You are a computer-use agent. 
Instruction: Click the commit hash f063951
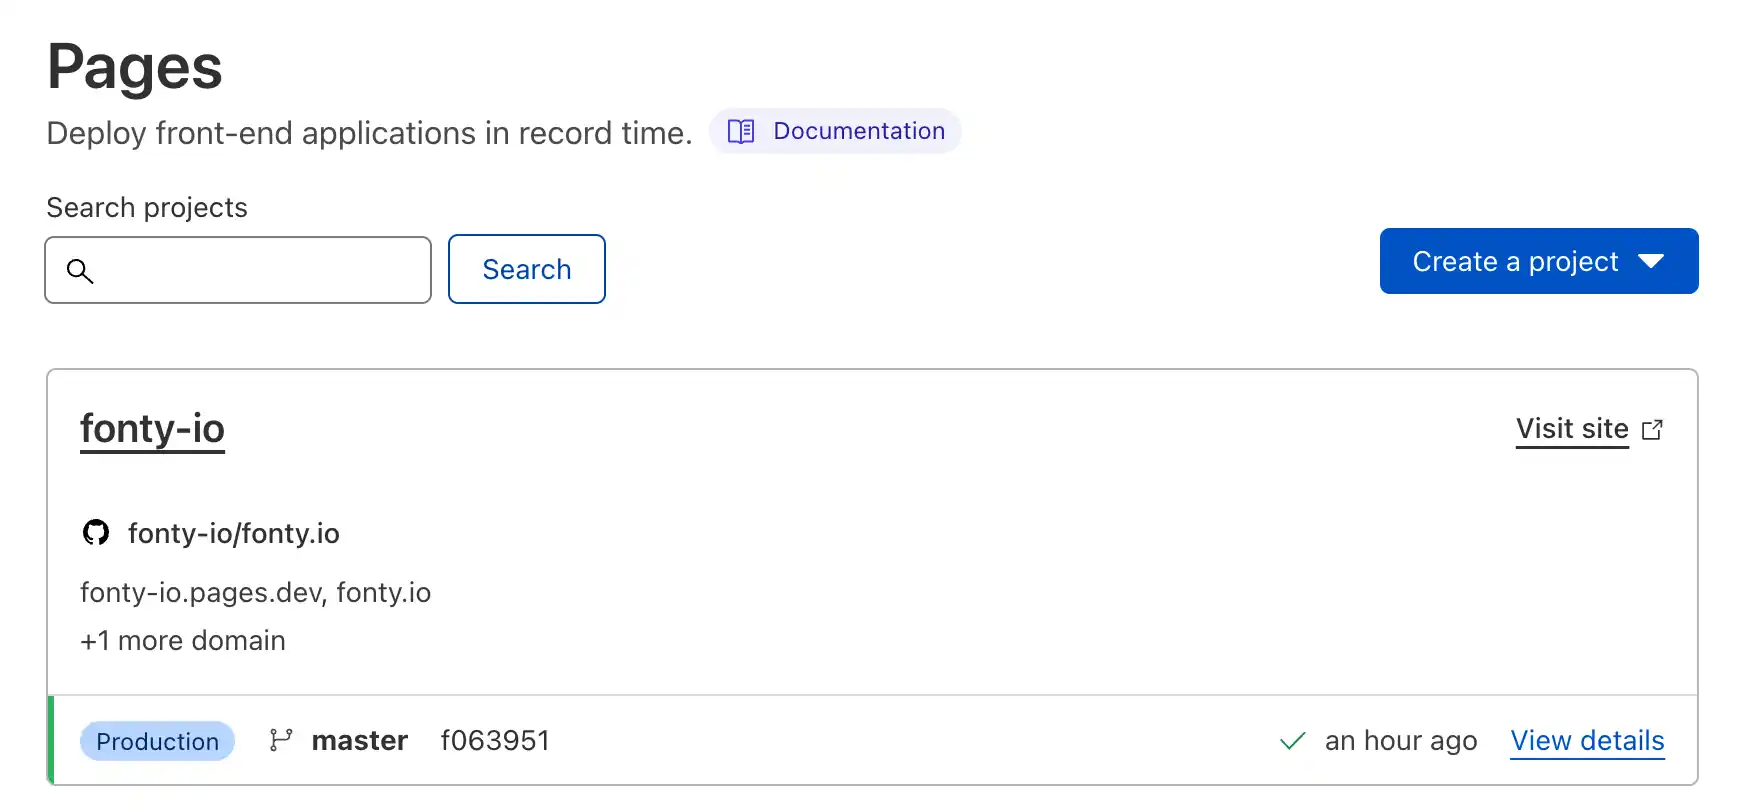(x=495, y=740)
